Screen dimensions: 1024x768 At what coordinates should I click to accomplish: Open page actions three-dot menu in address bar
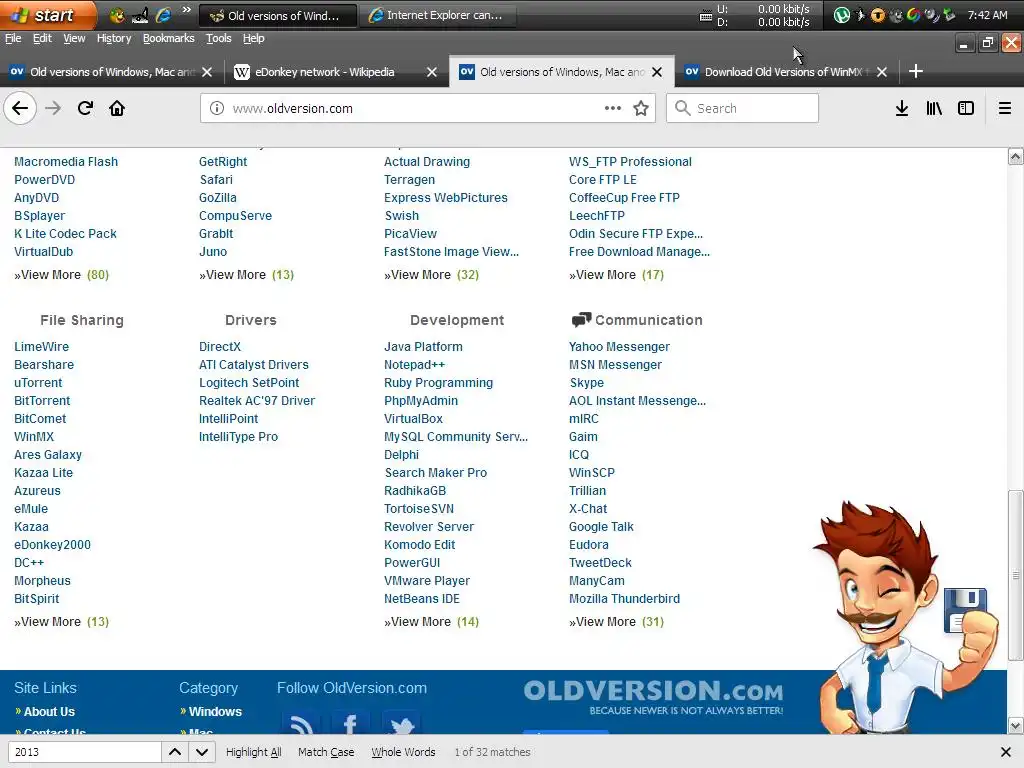[613, 108]
